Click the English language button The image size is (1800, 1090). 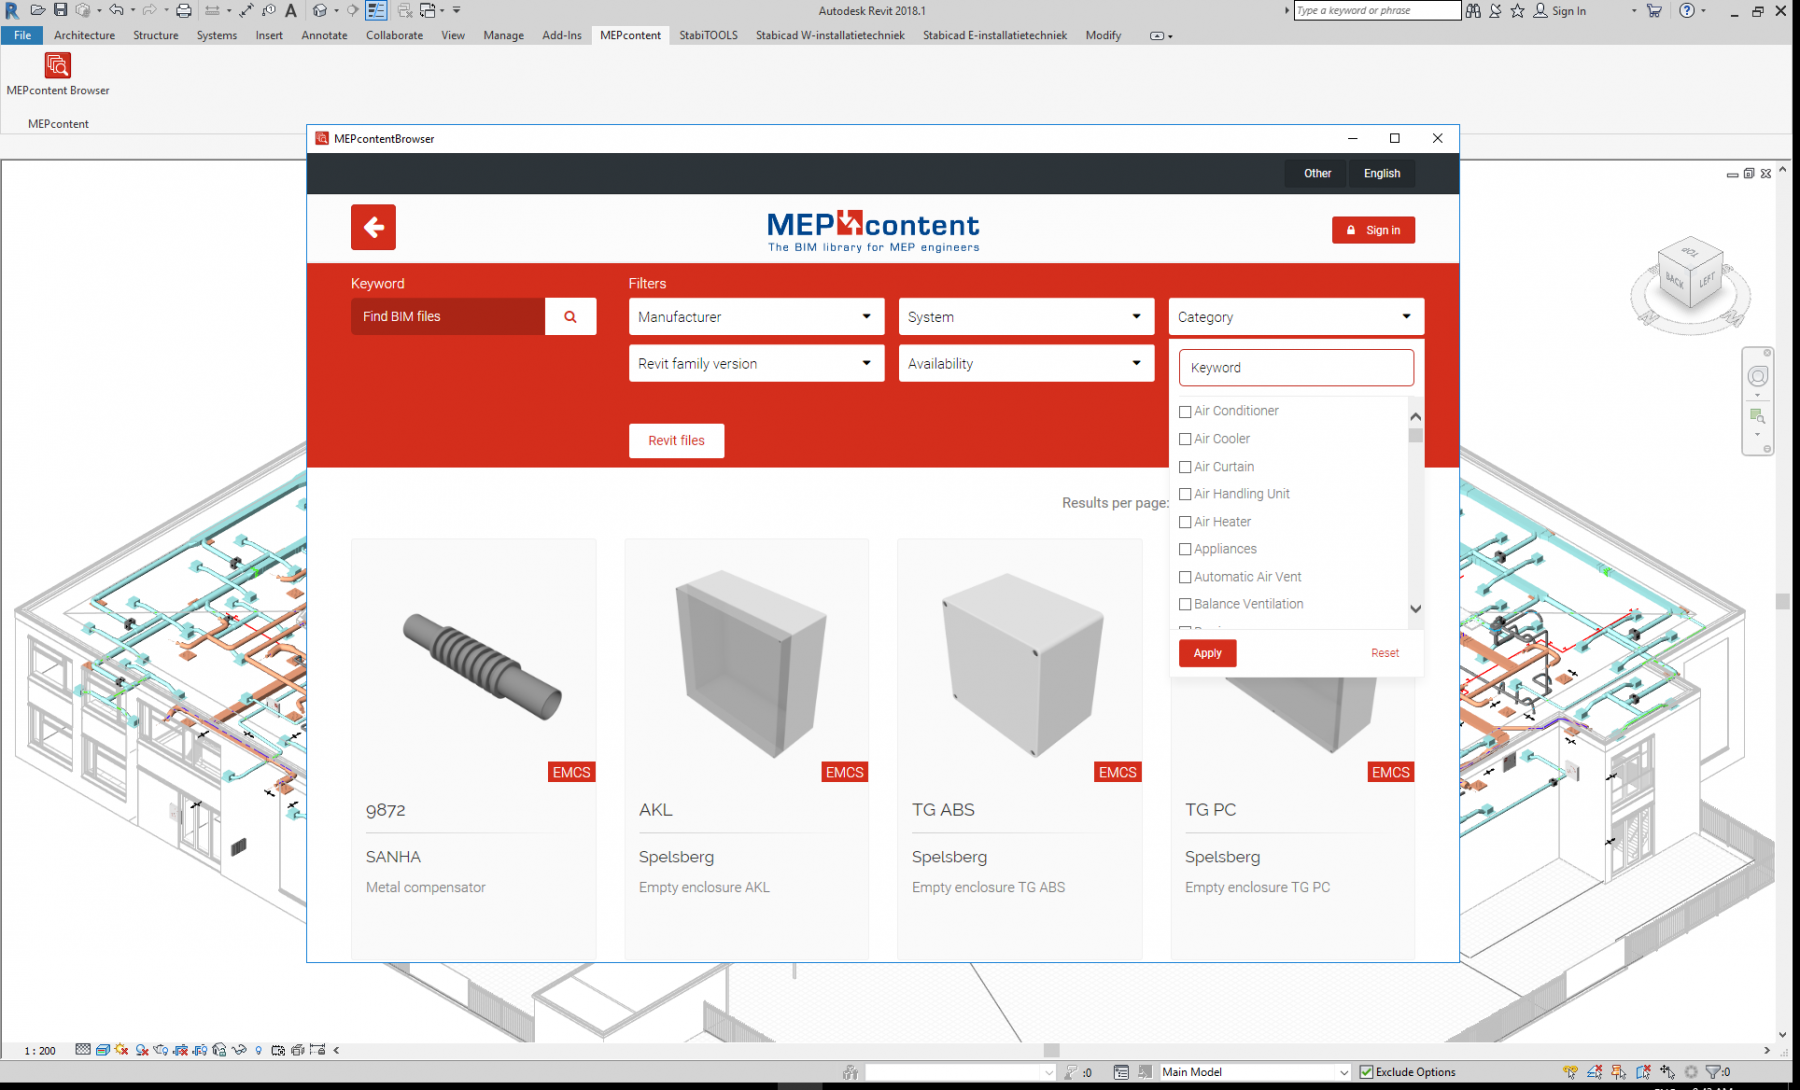[x=1382, y=173]
